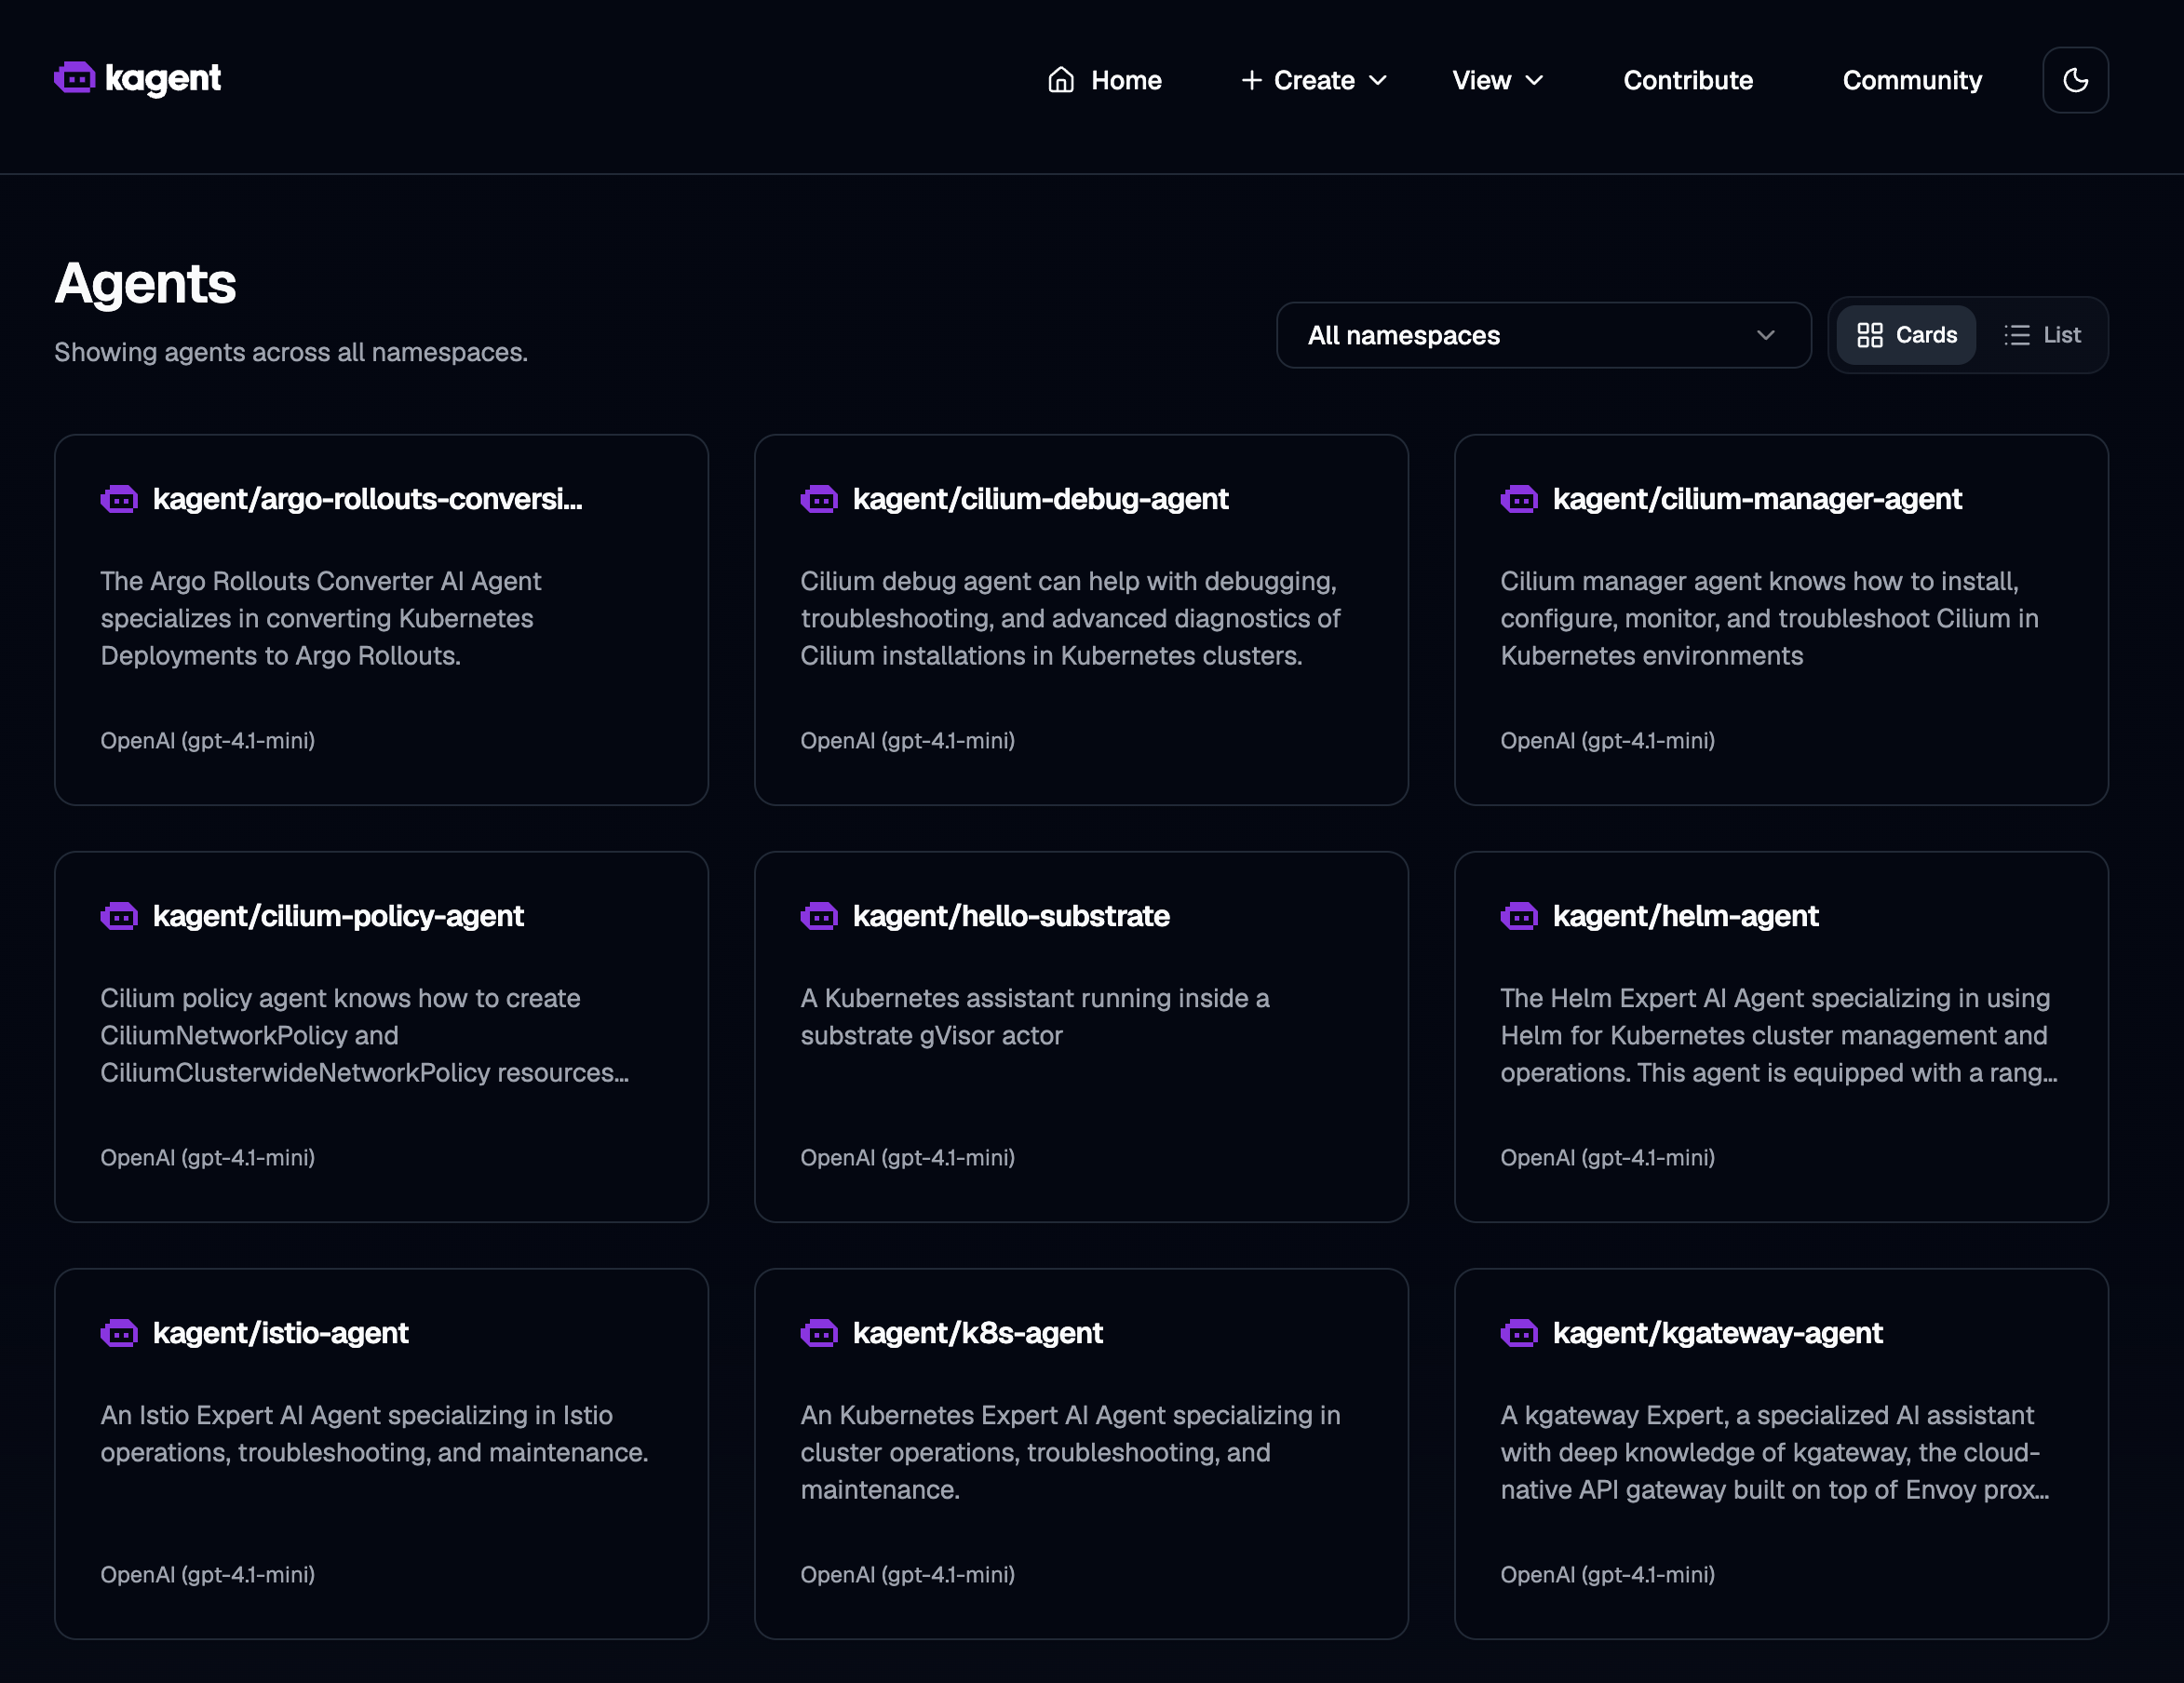Open the Contribute link

pos(1688,80)
